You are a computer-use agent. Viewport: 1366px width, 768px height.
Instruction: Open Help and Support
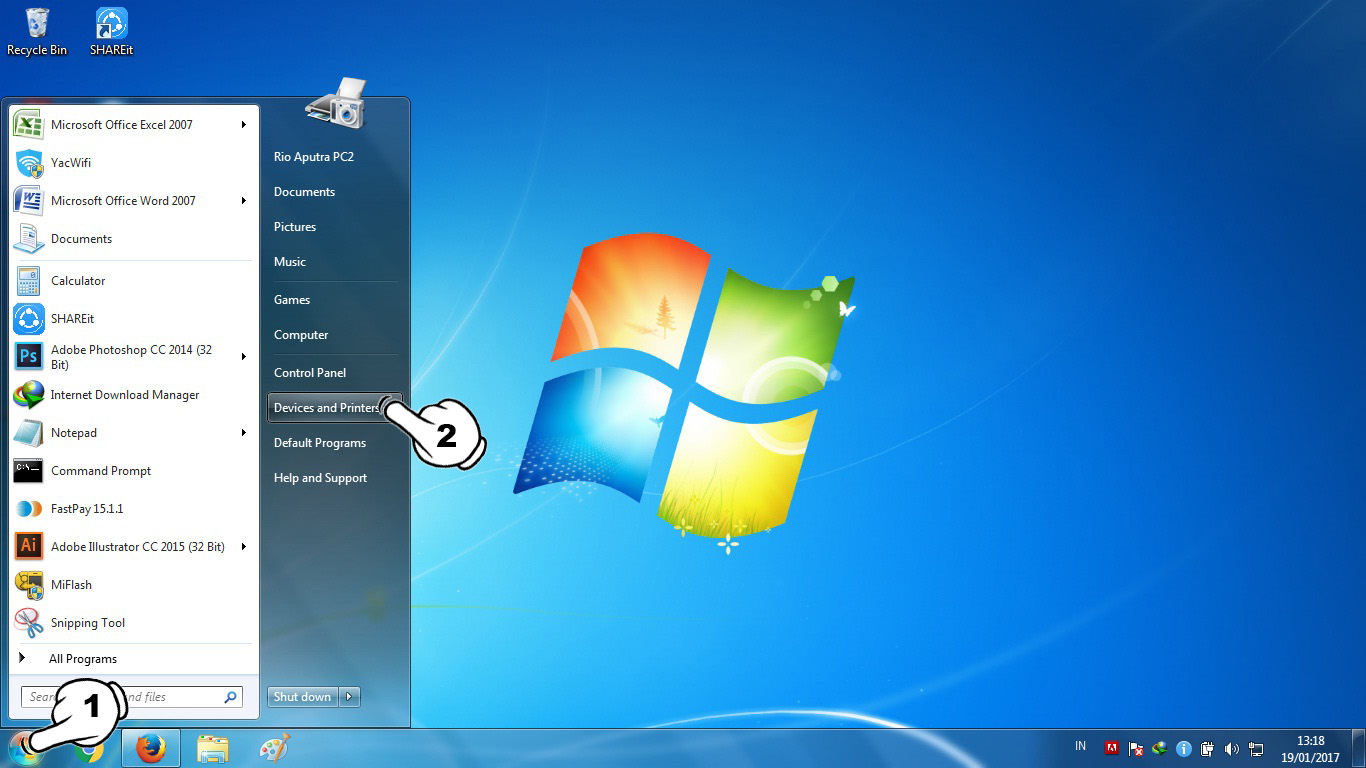coord(336,478)
